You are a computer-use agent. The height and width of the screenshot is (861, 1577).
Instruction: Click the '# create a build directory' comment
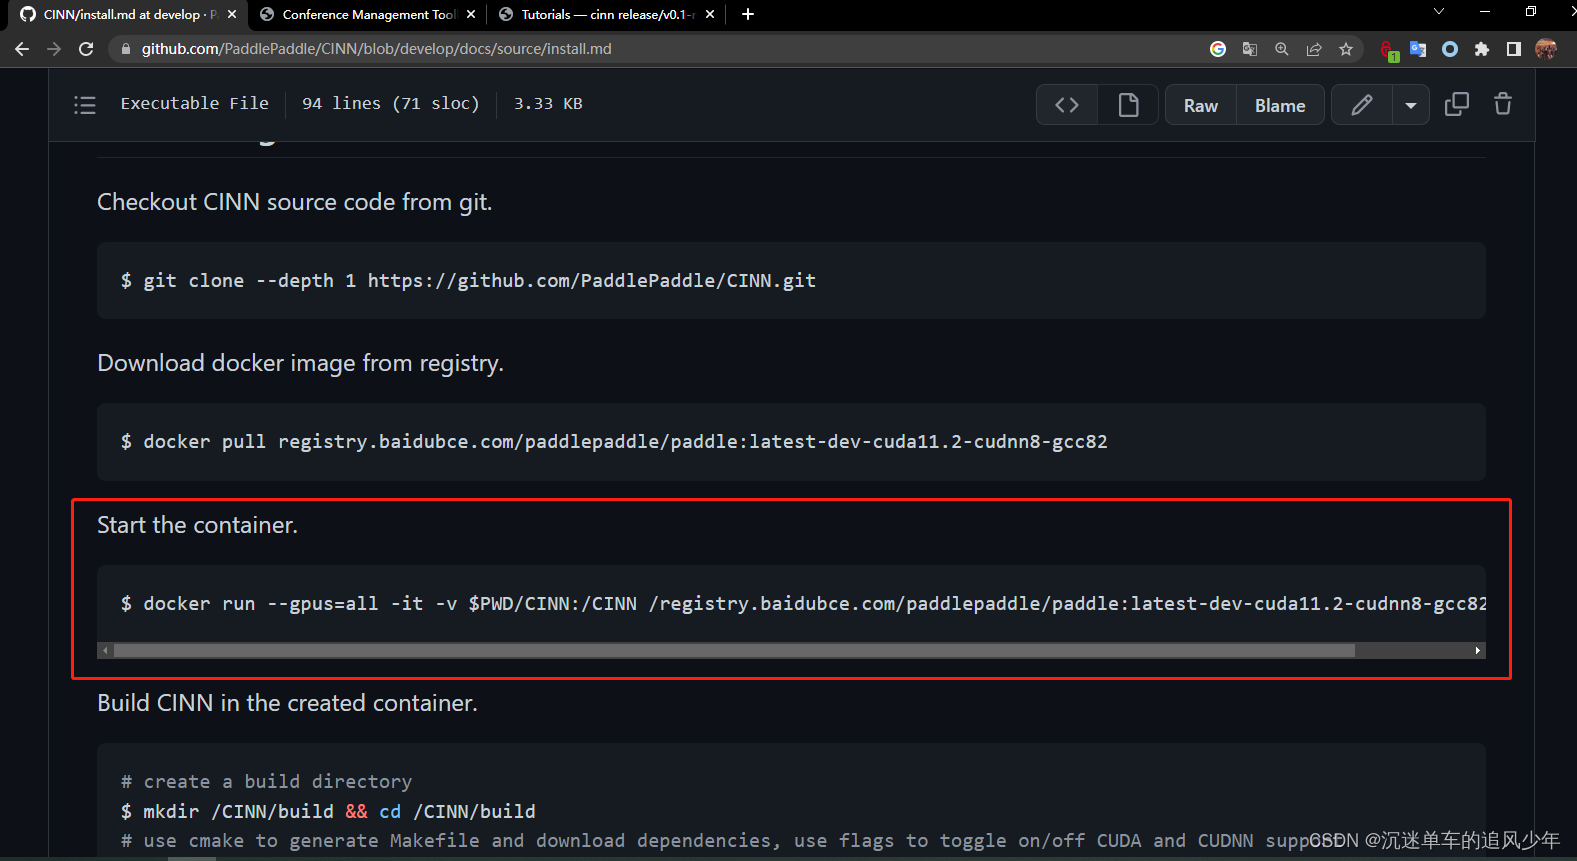pos(266,782)
